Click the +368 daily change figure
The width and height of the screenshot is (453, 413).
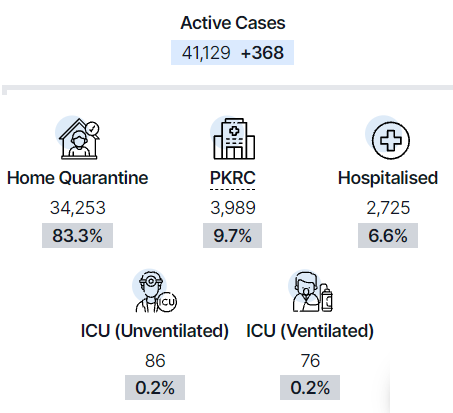tap(262, 53)
